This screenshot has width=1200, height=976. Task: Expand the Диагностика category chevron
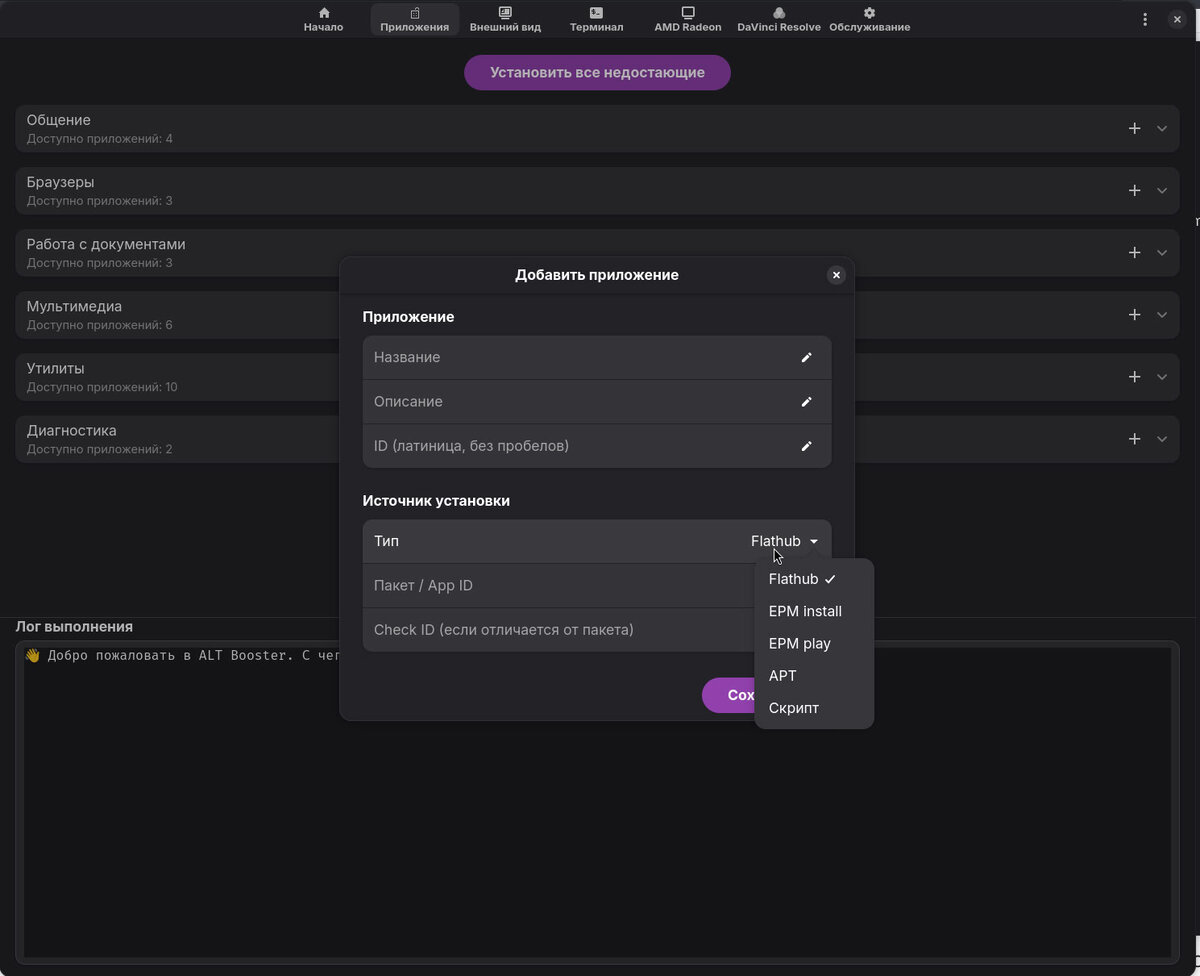(x=1162, y=438)
